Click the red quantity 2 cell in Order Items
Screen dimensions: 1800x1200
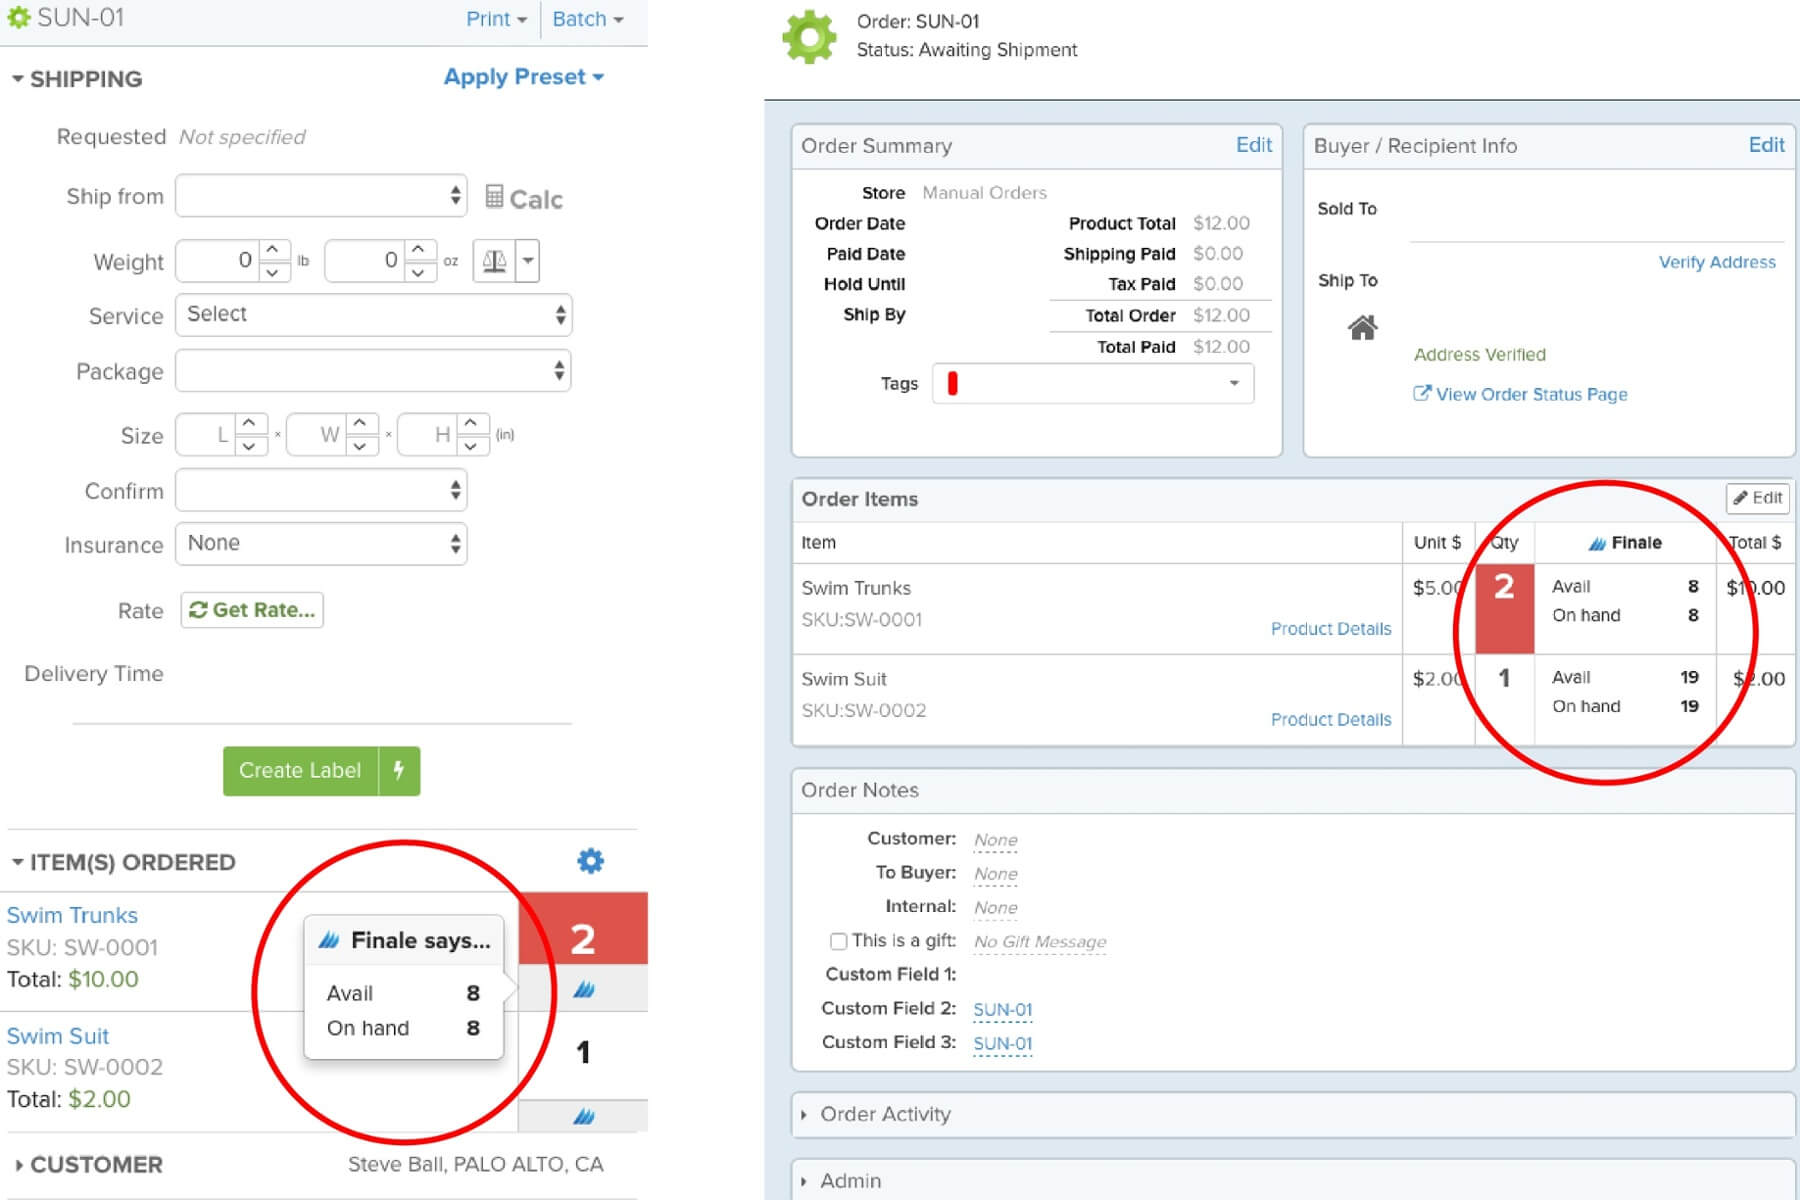pos(1504,608)
